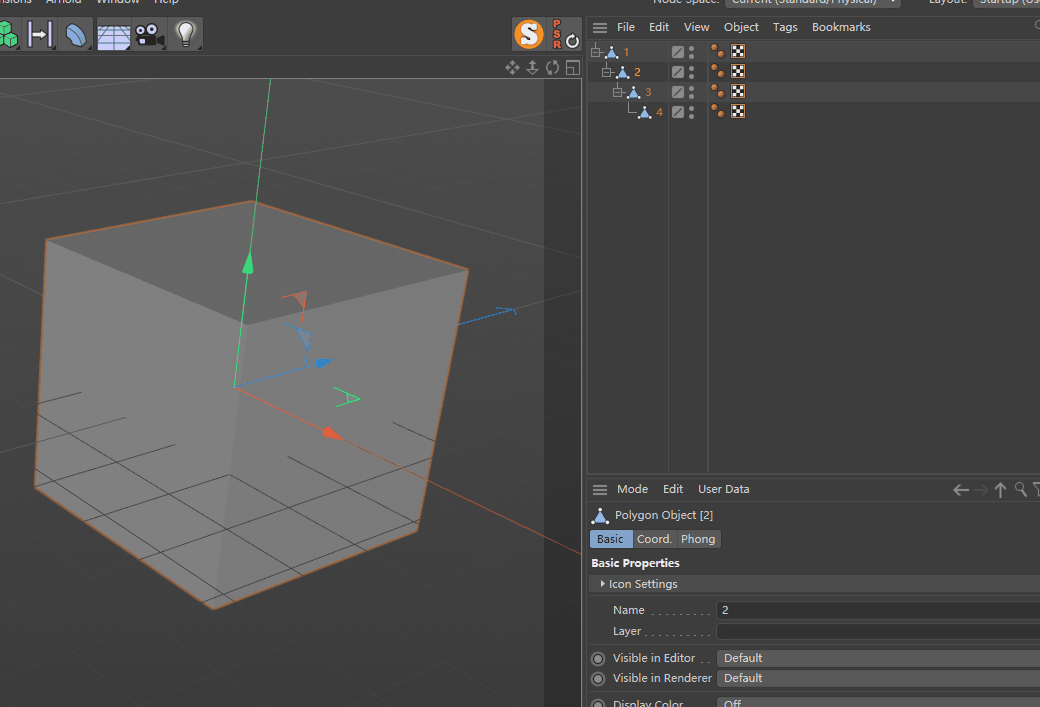Click the UVW checkerboard tag of object 3

click(738, 91)
